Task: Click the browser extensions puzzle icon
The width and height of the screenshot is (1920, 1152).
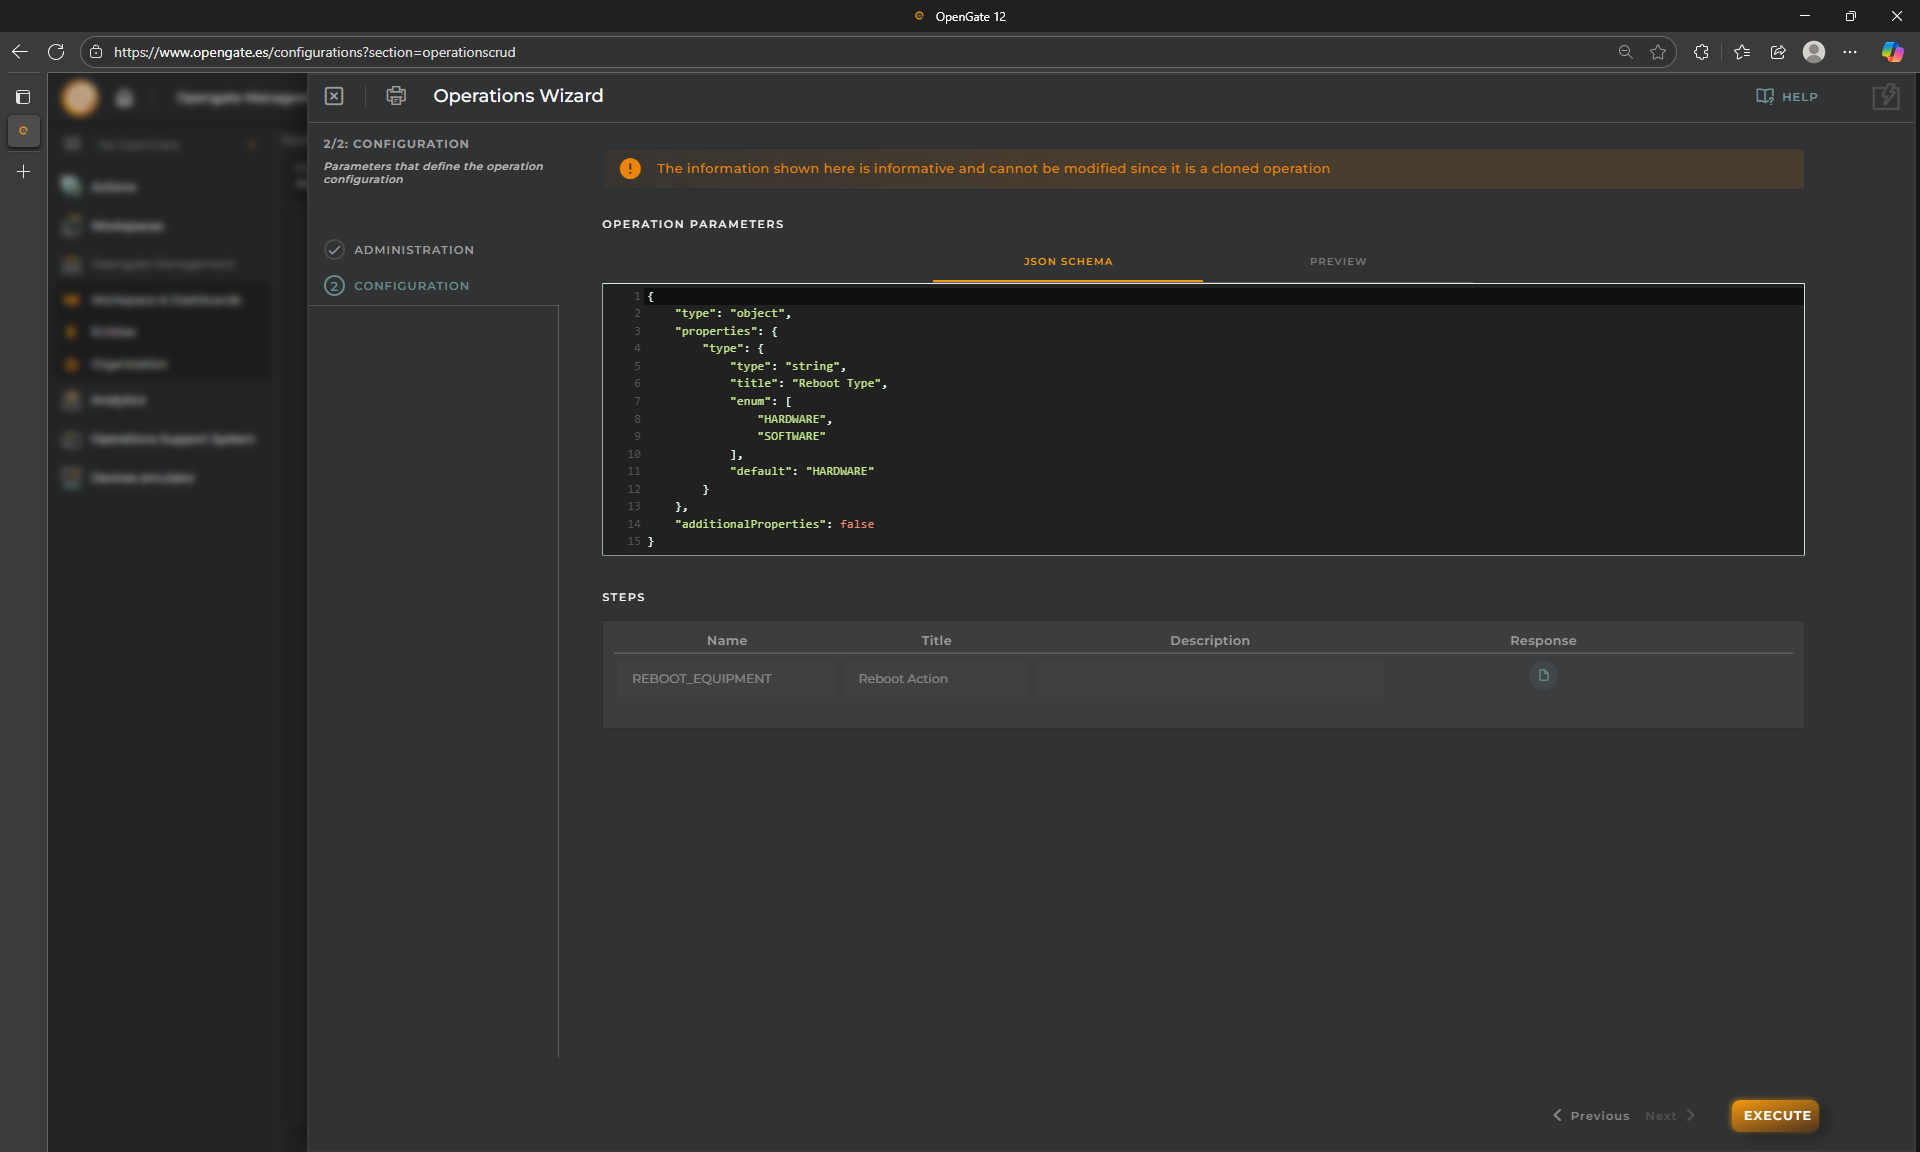Action: [1701, 52]
